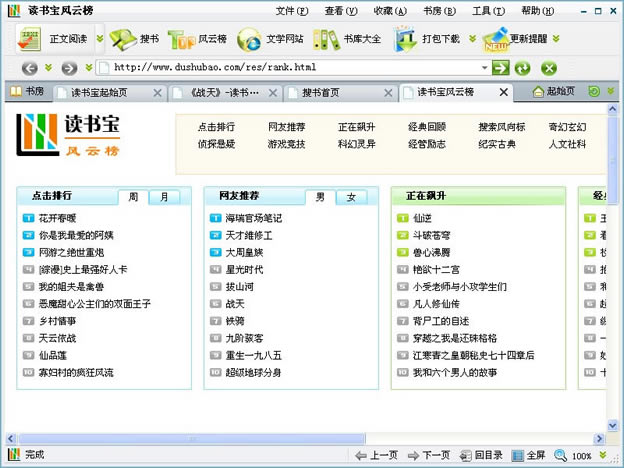Open the book 海瑞官场笔记
The height and width of the screenshot is (468, 624).
coord(254,218)
